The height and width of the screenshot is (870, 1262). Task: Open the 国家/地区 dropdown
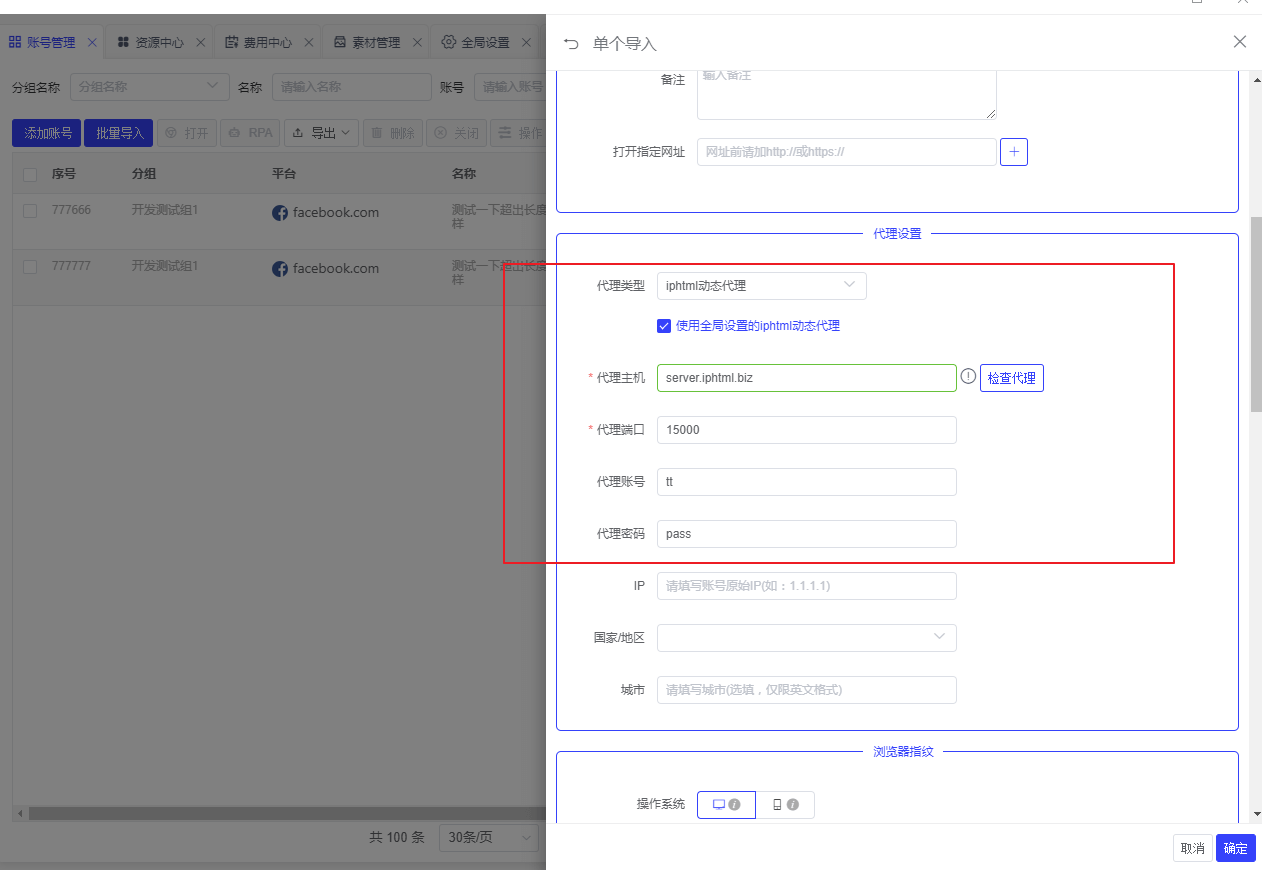[806, 637]
